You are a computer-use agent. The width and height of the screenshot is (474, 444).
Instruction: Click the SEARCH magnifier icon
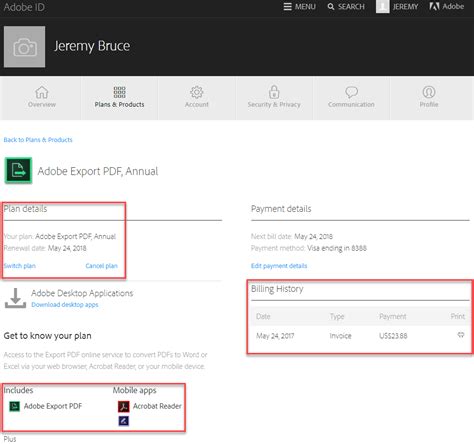[331, 7]
